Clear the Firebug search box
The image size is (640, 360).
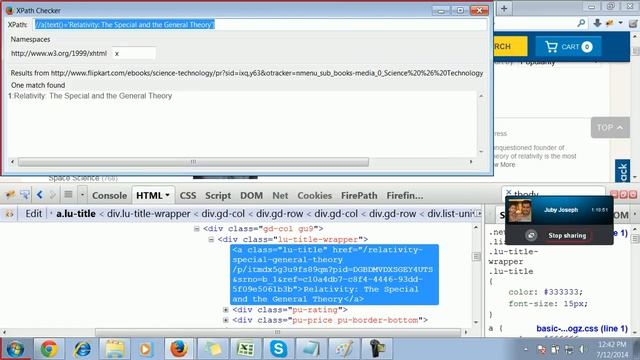[x=509, y=191]
